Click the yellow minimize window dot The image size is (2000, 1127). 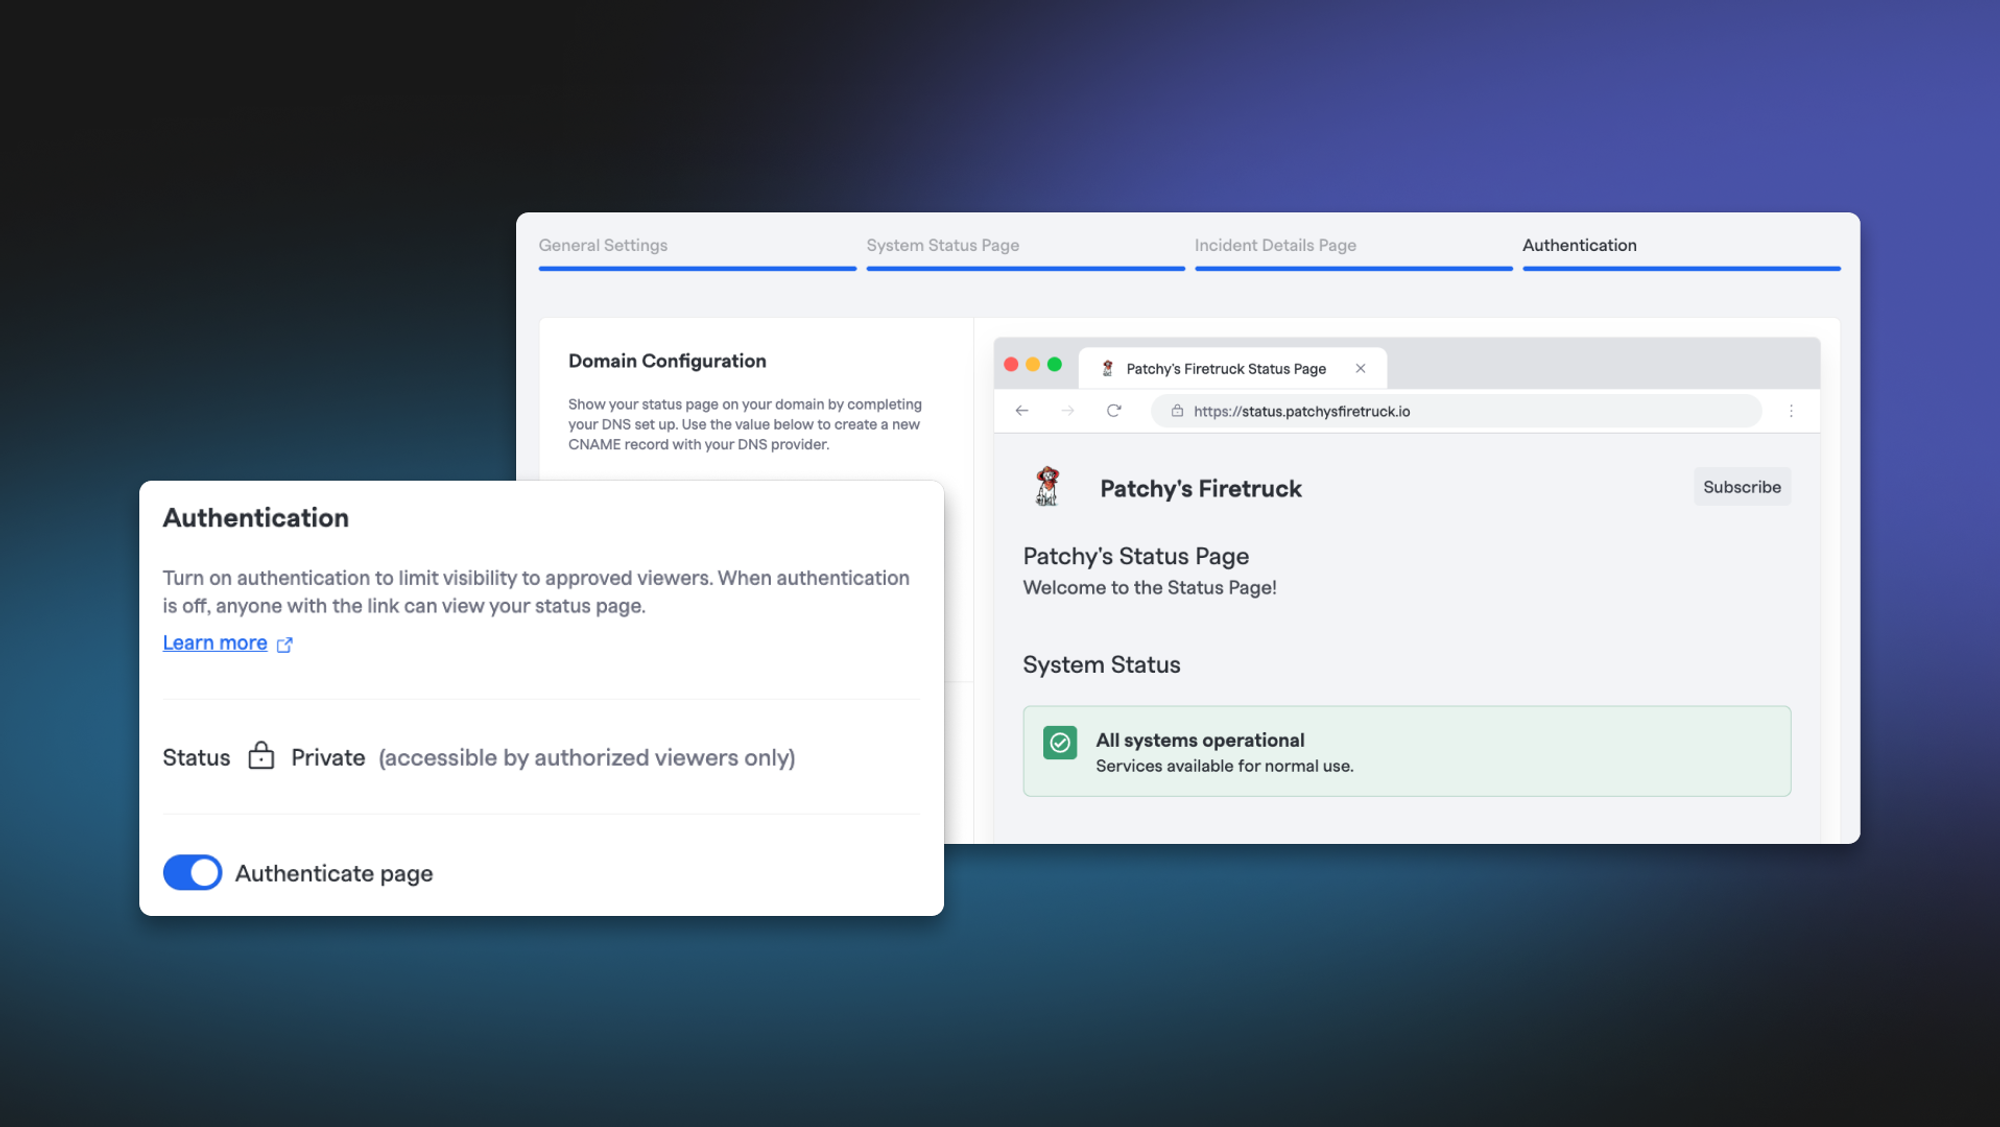(1033, 365)
